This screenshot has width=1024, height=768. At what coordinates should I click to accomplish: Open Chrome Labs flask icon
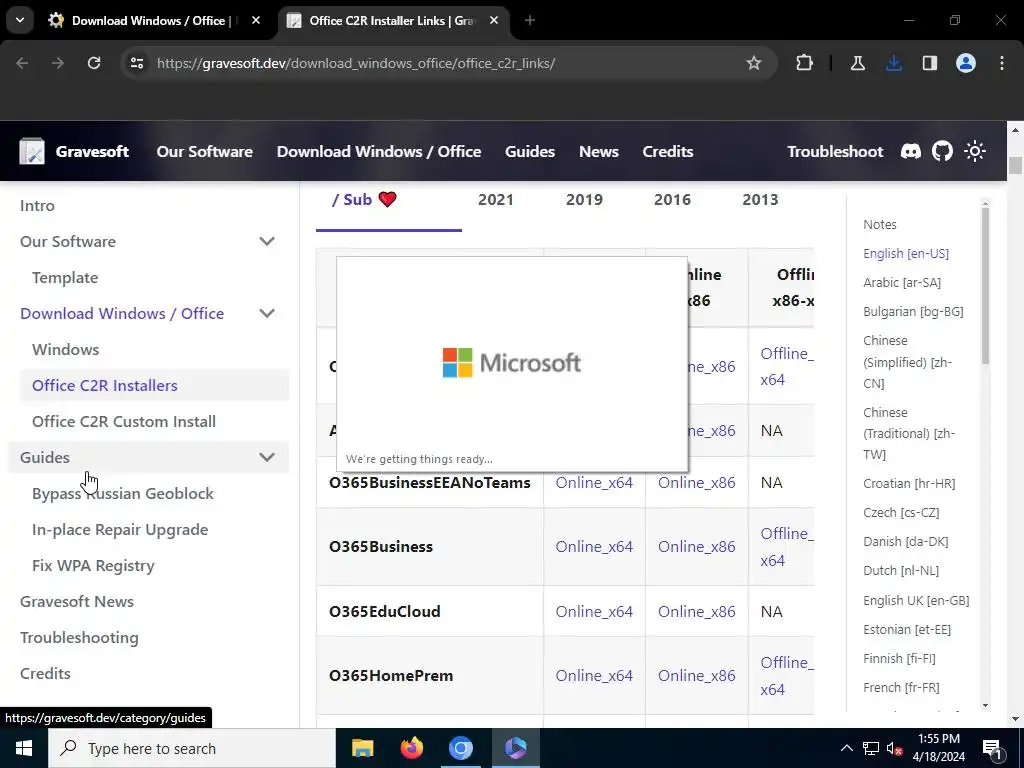coord(857,63)
